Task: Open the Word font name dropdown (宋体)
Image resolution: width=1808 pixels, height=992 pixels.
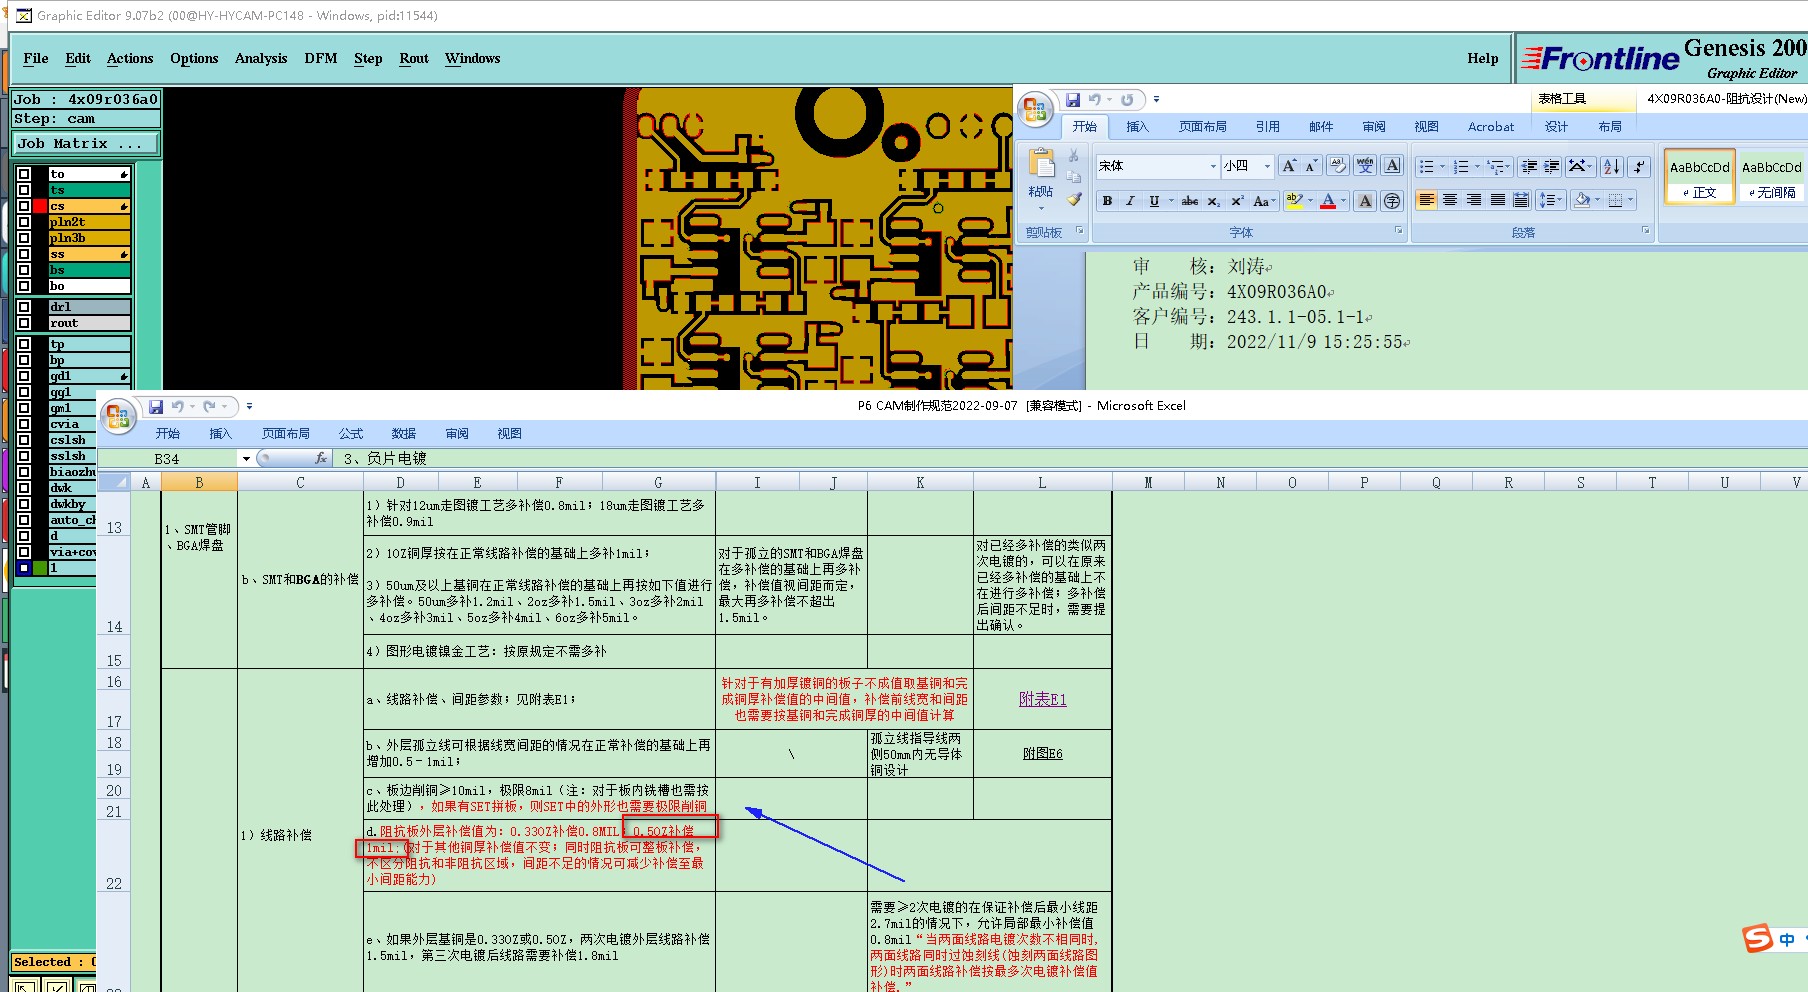Action: [1213, 166]
